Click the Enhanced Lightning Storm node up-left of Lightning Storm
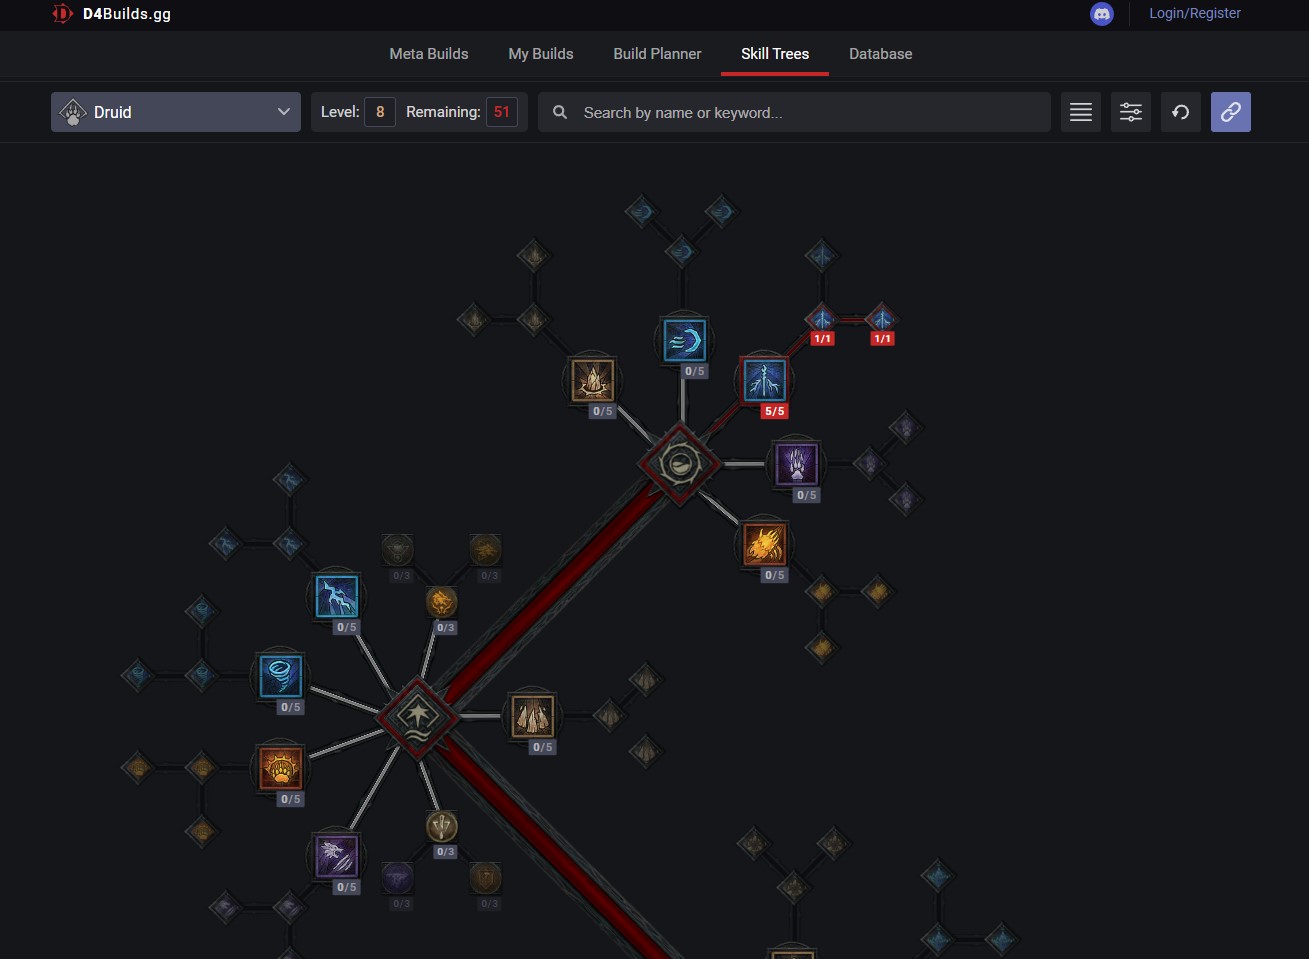Viewport: 1309px width, 959px height. [x=289, y=544]
